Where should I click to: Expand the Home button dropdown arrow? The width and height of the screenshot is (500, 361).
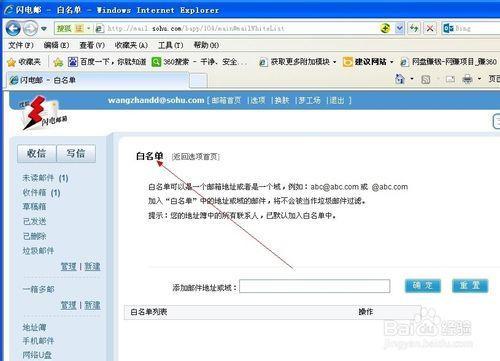pos(412,79)
